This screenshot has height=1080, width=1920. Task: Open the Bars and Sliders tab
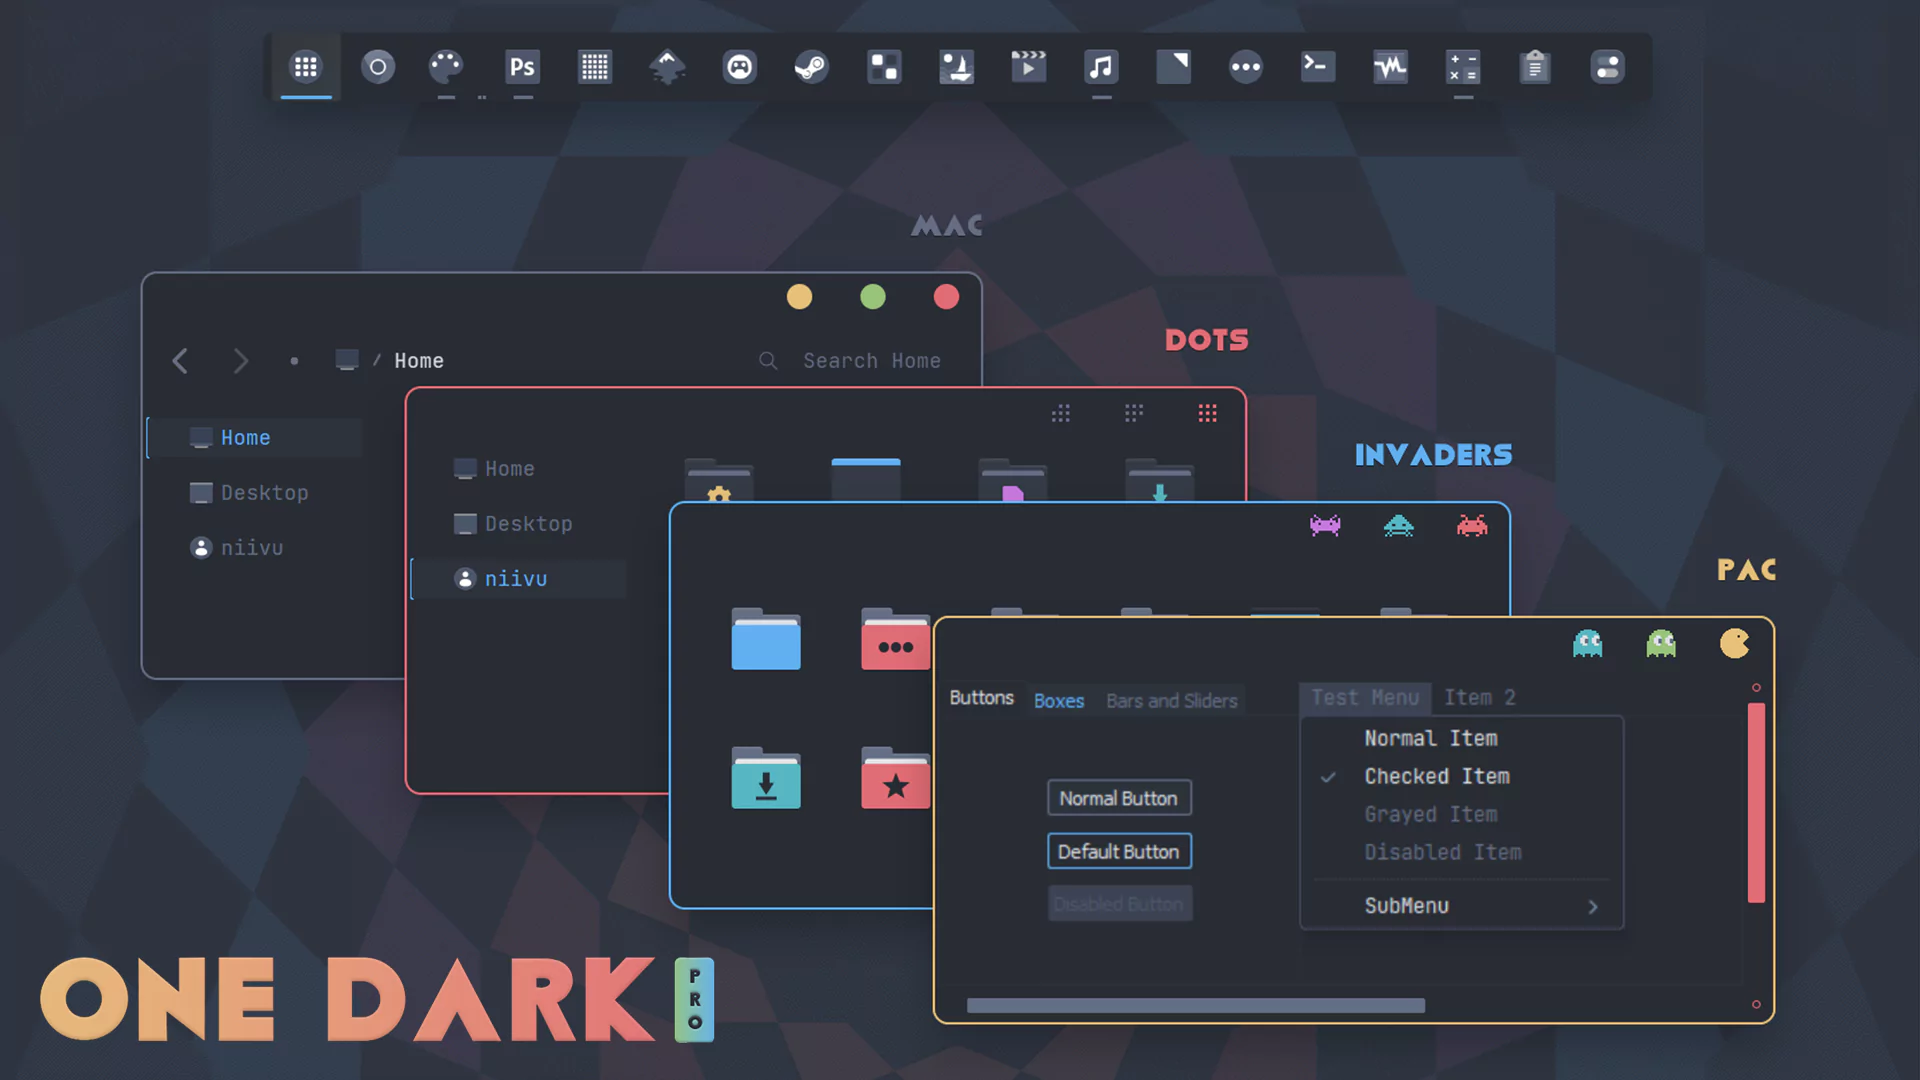tap(1171, 701)
